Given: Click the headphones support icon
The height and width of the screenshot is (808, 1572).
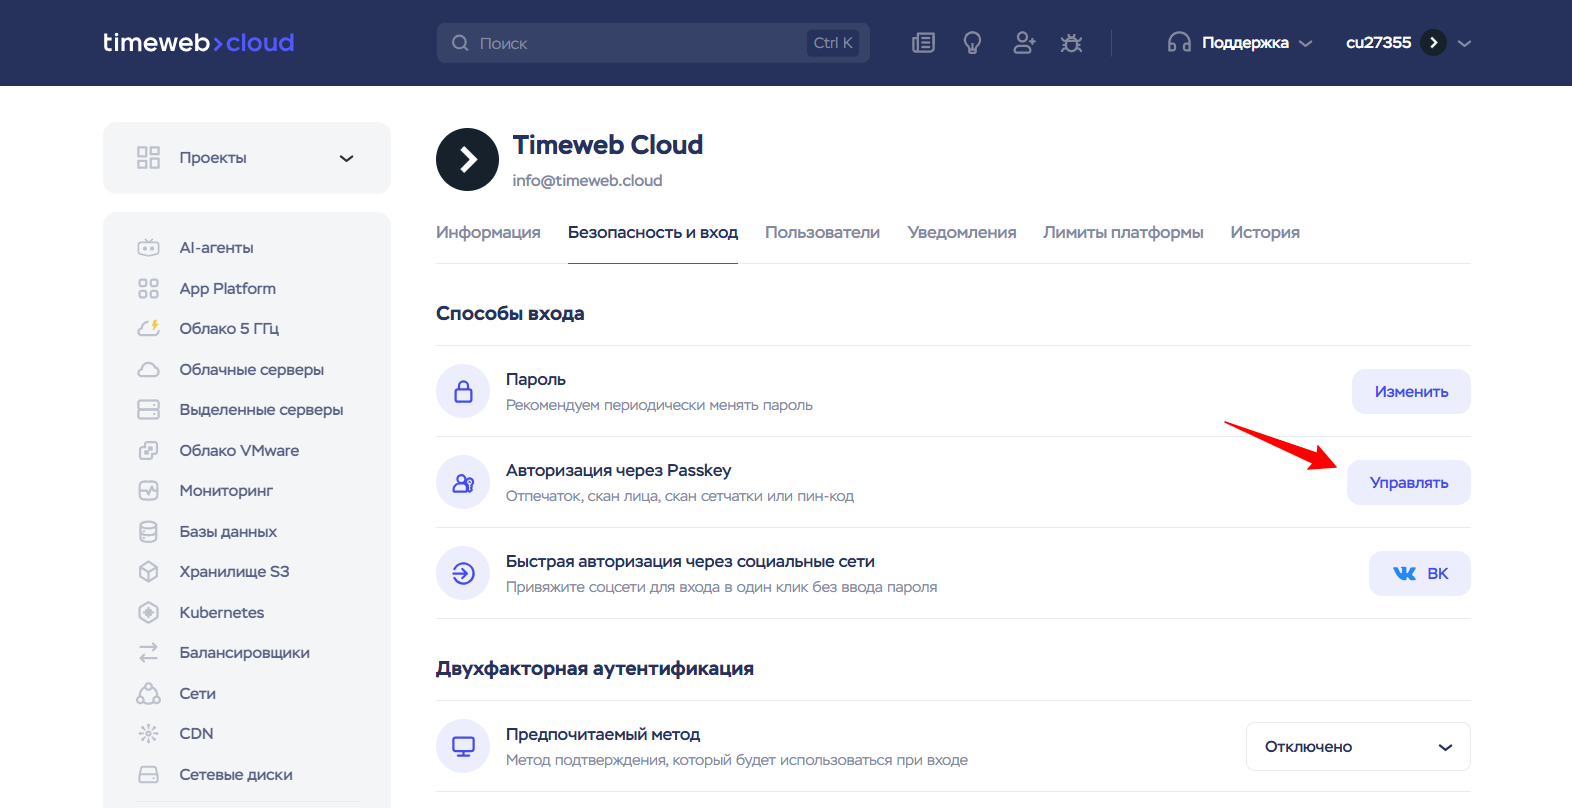Looking at the screenshot, I should [x=1179, y=43].
